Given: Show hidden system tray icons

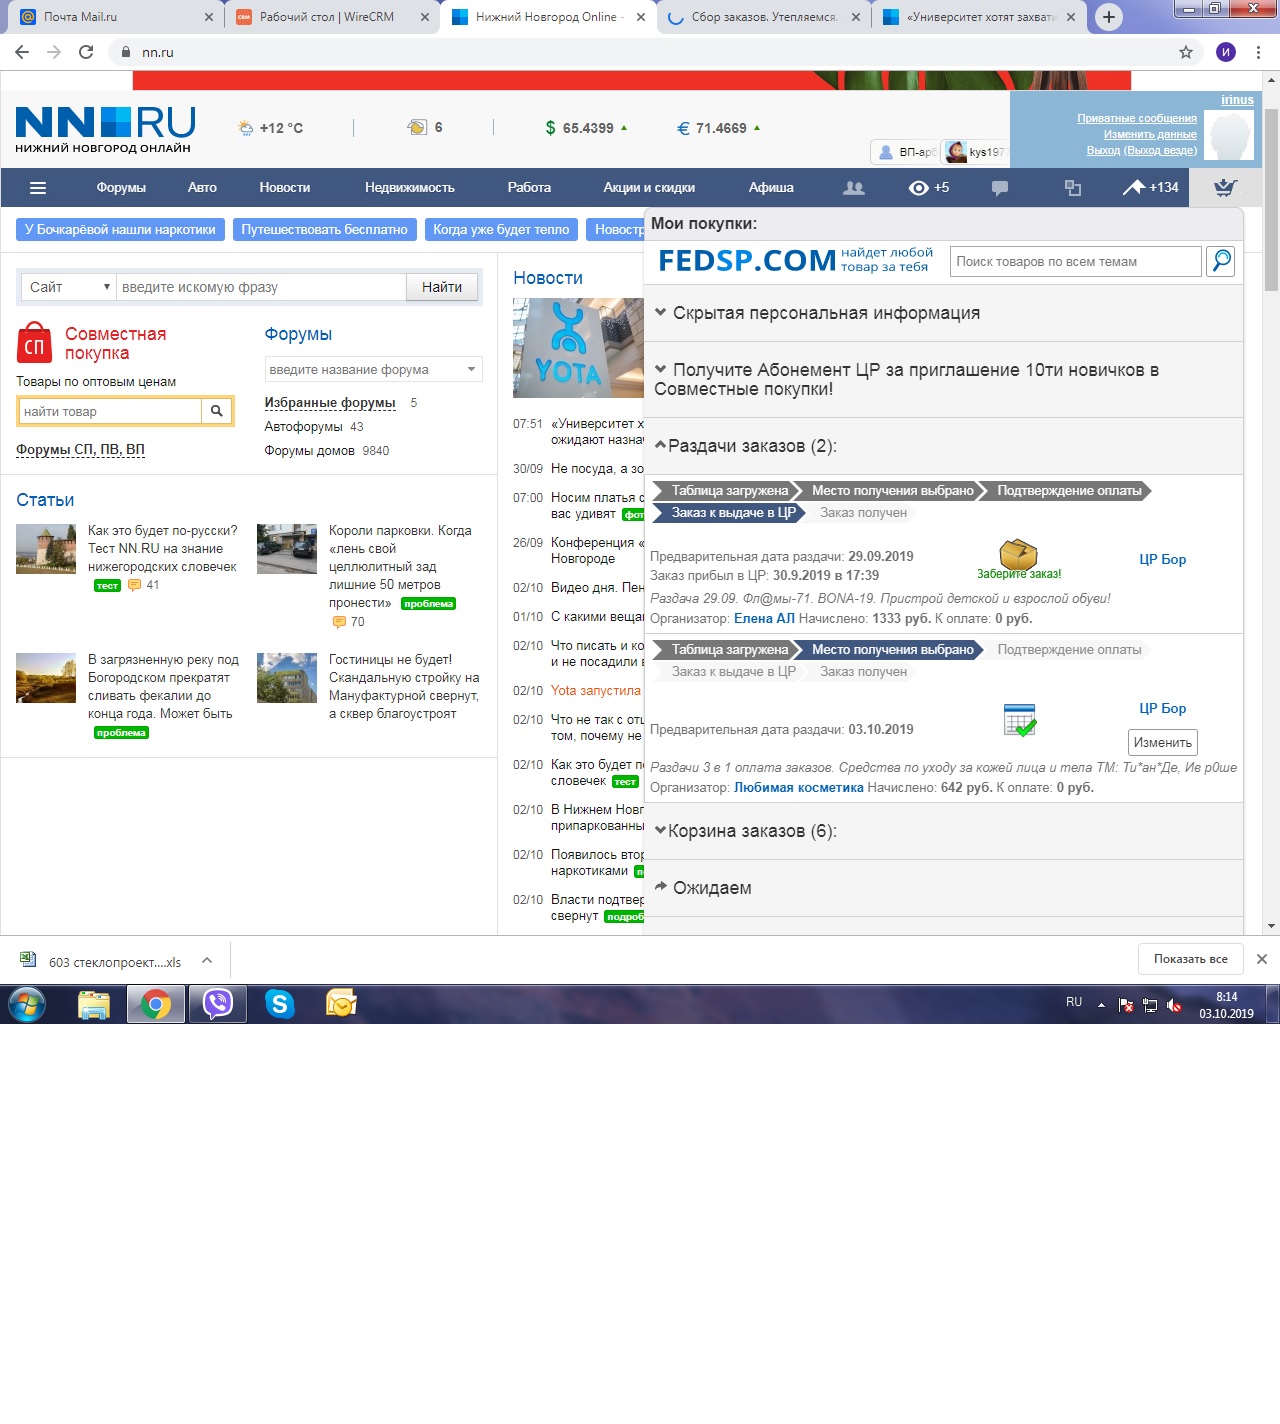Looking at the screenshot, I should [1101, 1005].
